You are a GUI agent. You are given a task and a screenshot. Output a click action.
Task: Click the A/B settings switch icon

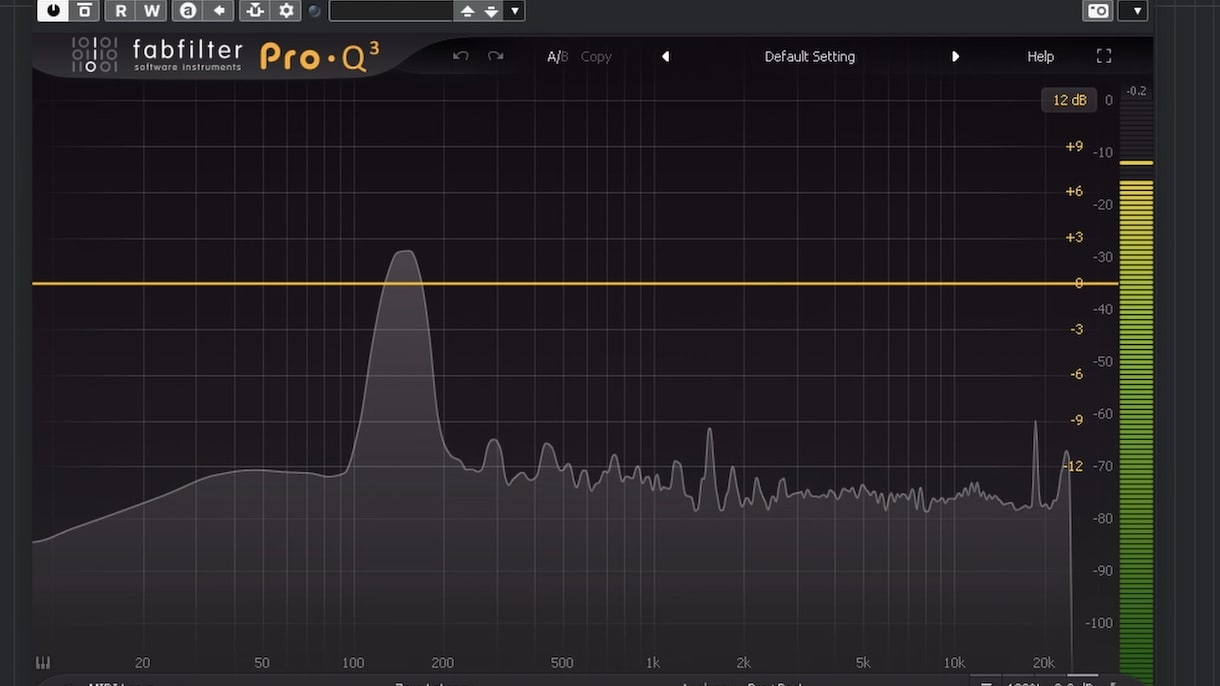[187, 10]
